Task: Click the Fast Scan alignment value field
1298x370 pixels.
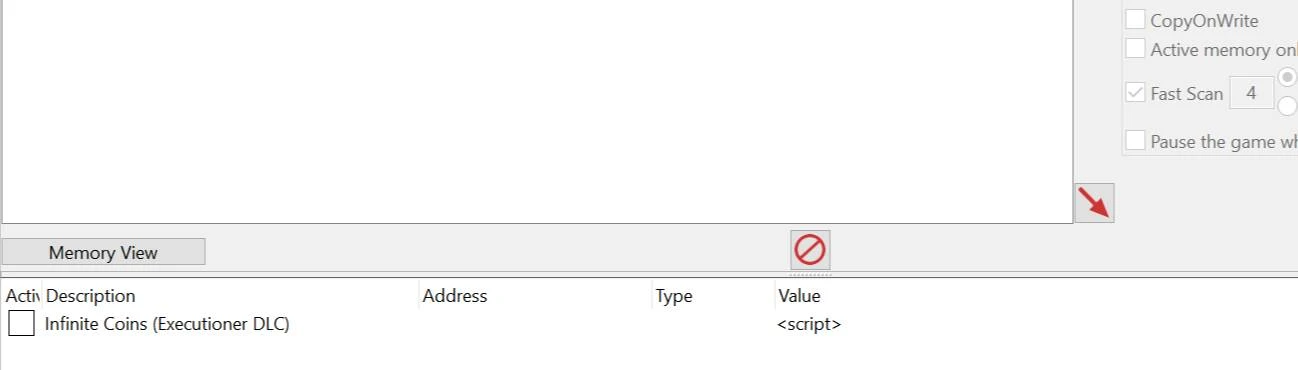Action: pos(1252,93)
